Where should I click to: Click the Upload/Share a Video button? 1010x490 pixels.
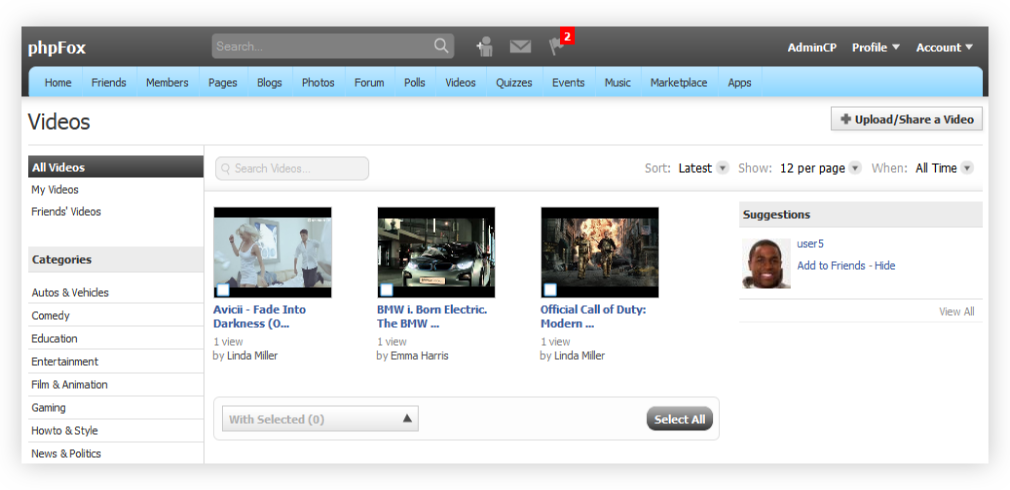pyautogui.click(x=907, y=119)
